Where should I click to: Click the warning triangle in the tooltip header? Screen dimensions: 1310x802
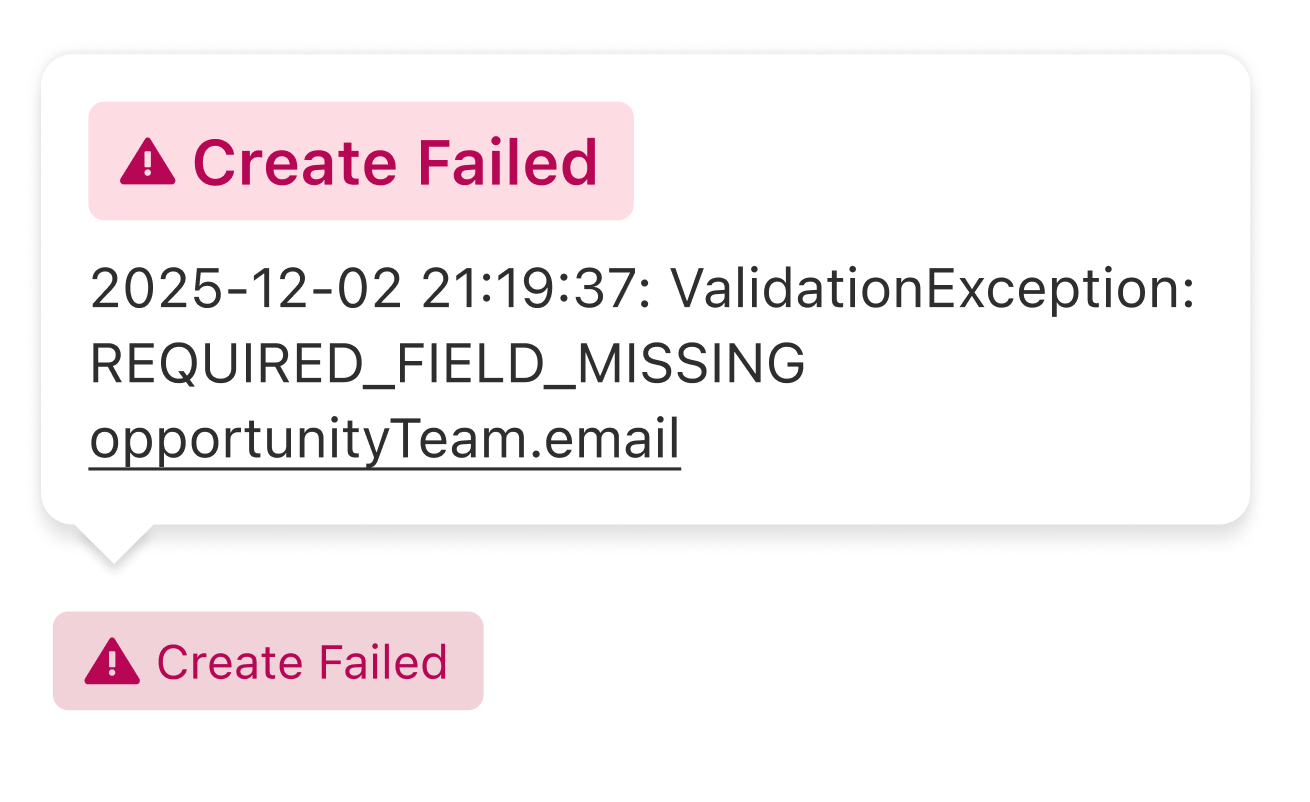(x=147, y=162)
